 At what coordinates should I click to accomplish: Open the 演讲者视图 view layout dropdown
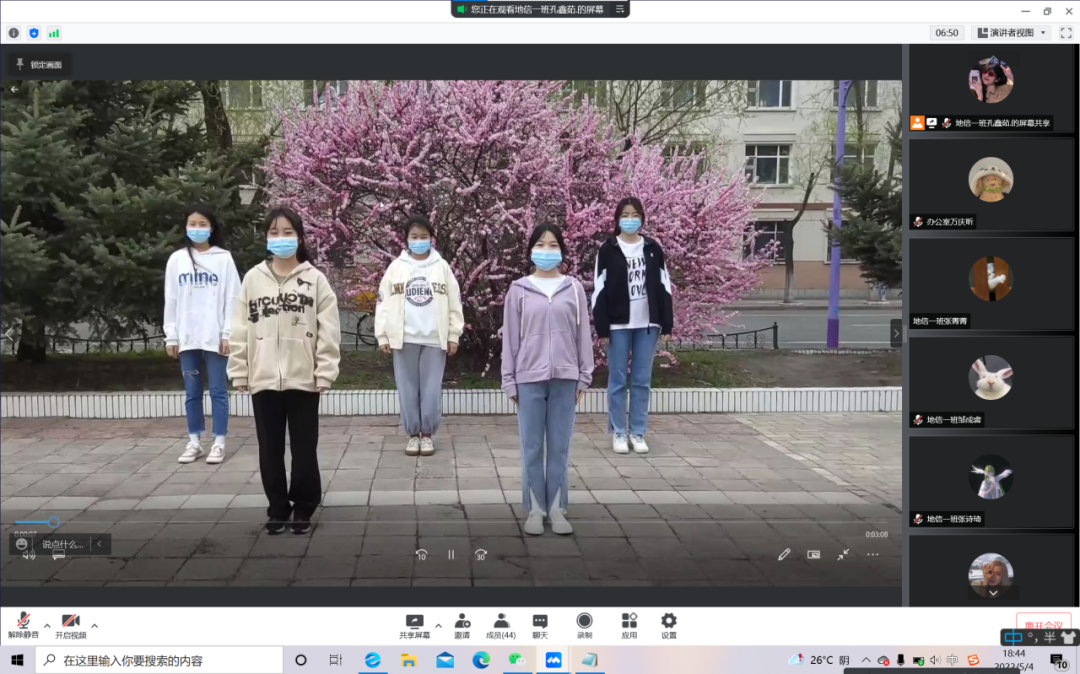pyautogui.click(x=1011, y=33)
